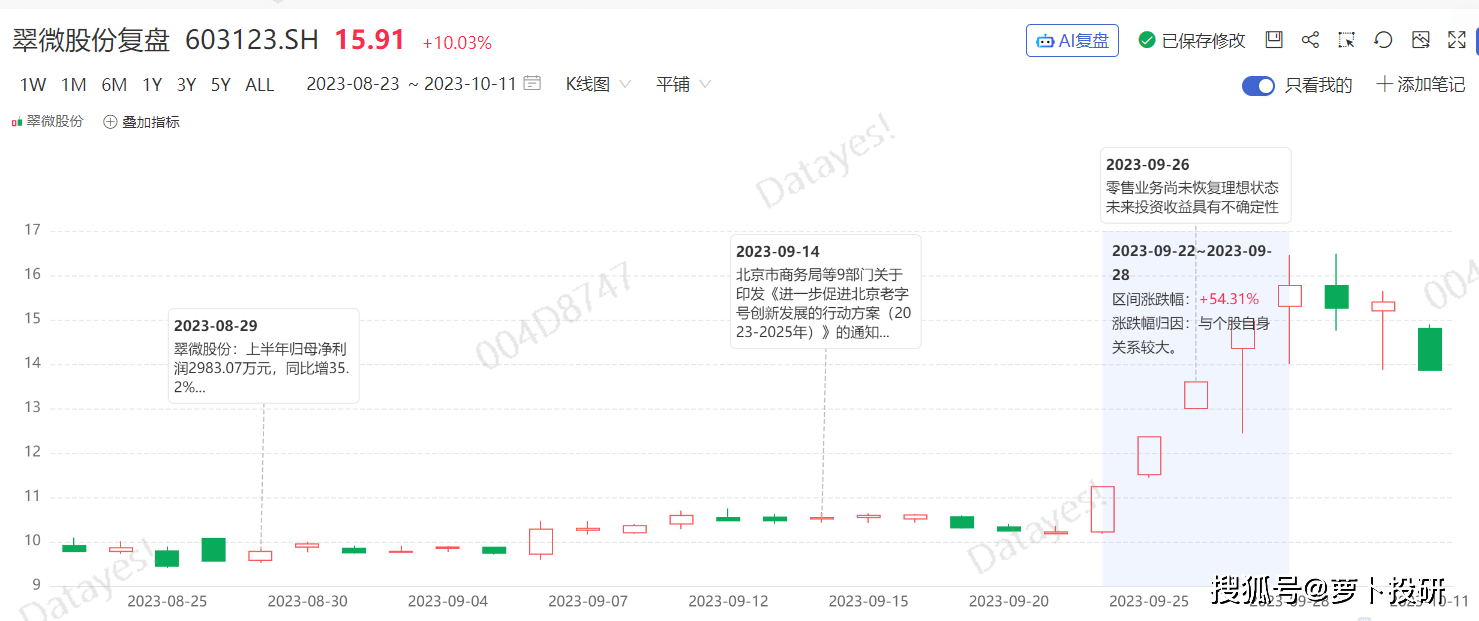
Task: Enter fullscreen with the expand arrows icon
Action: pos(1456,40)
